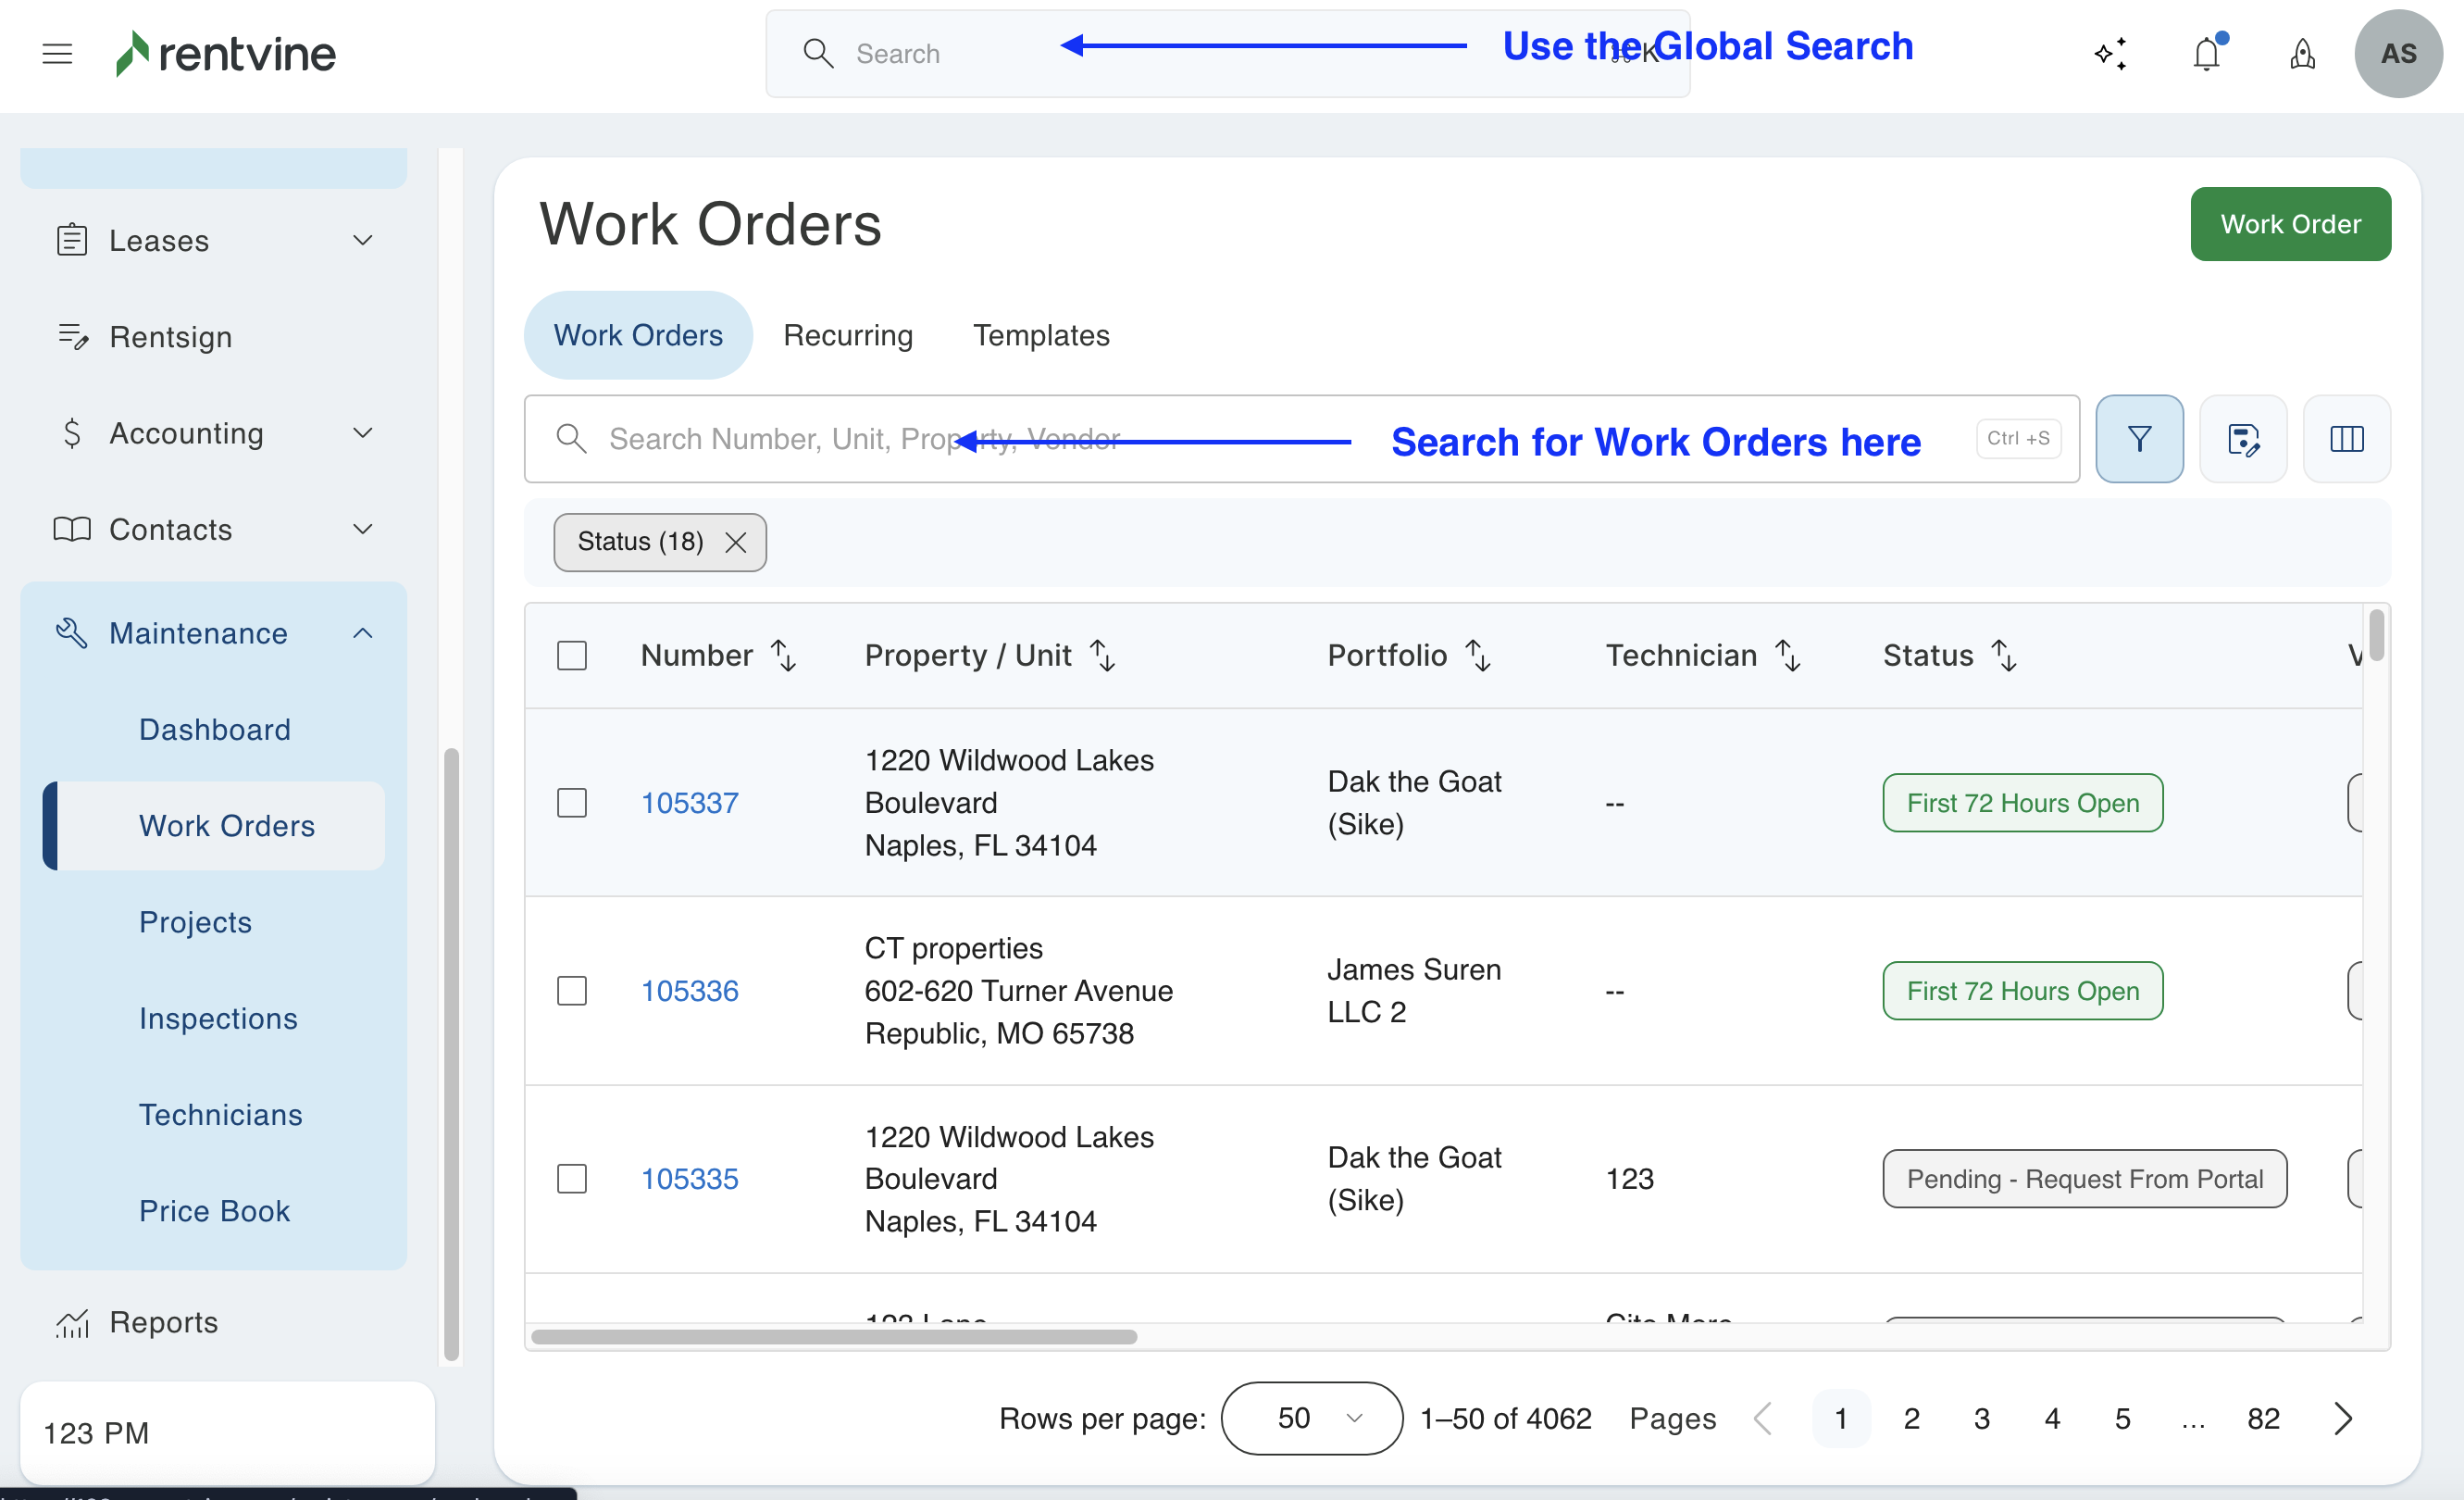
Task: Toggle the select-all header checkbox
Action: (x=572, y=656)
